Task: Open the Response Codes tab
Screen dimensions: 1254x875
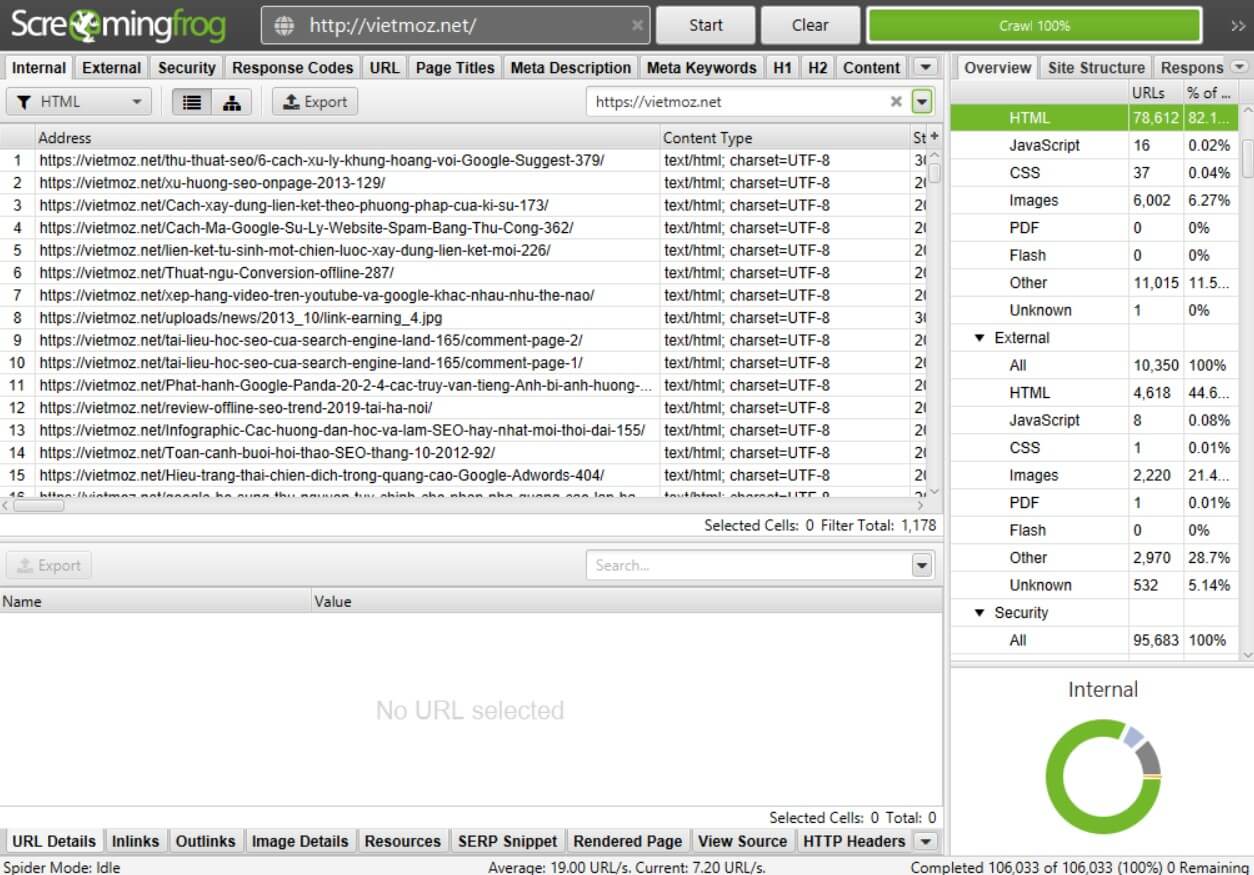Action: coord(292,68)
